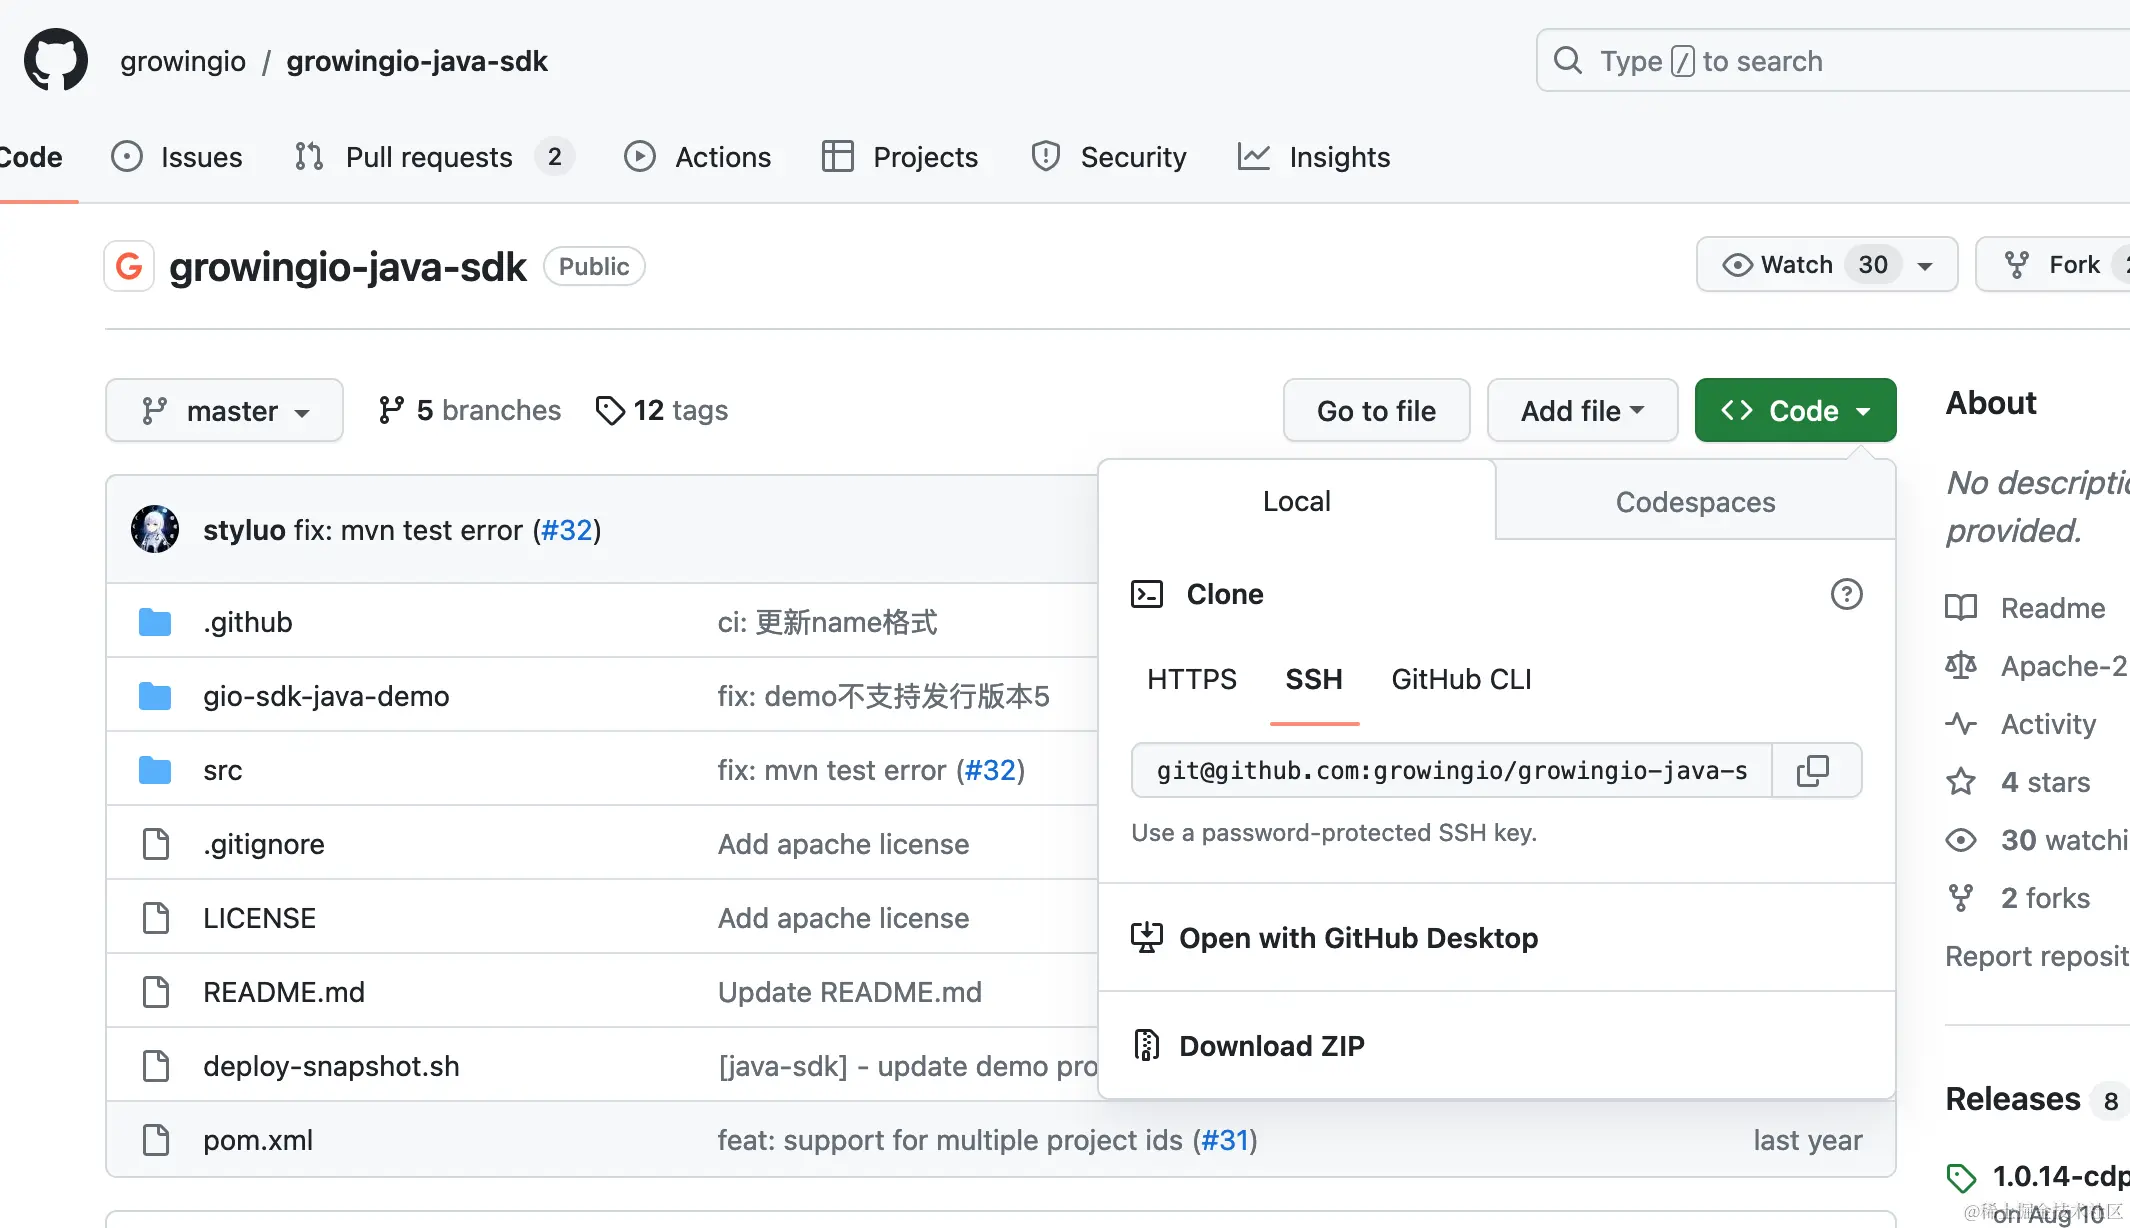Viewport: 2130px width, 1228px height.
Task: Click the growingio G repository logo
Action: tap(129, 266)
